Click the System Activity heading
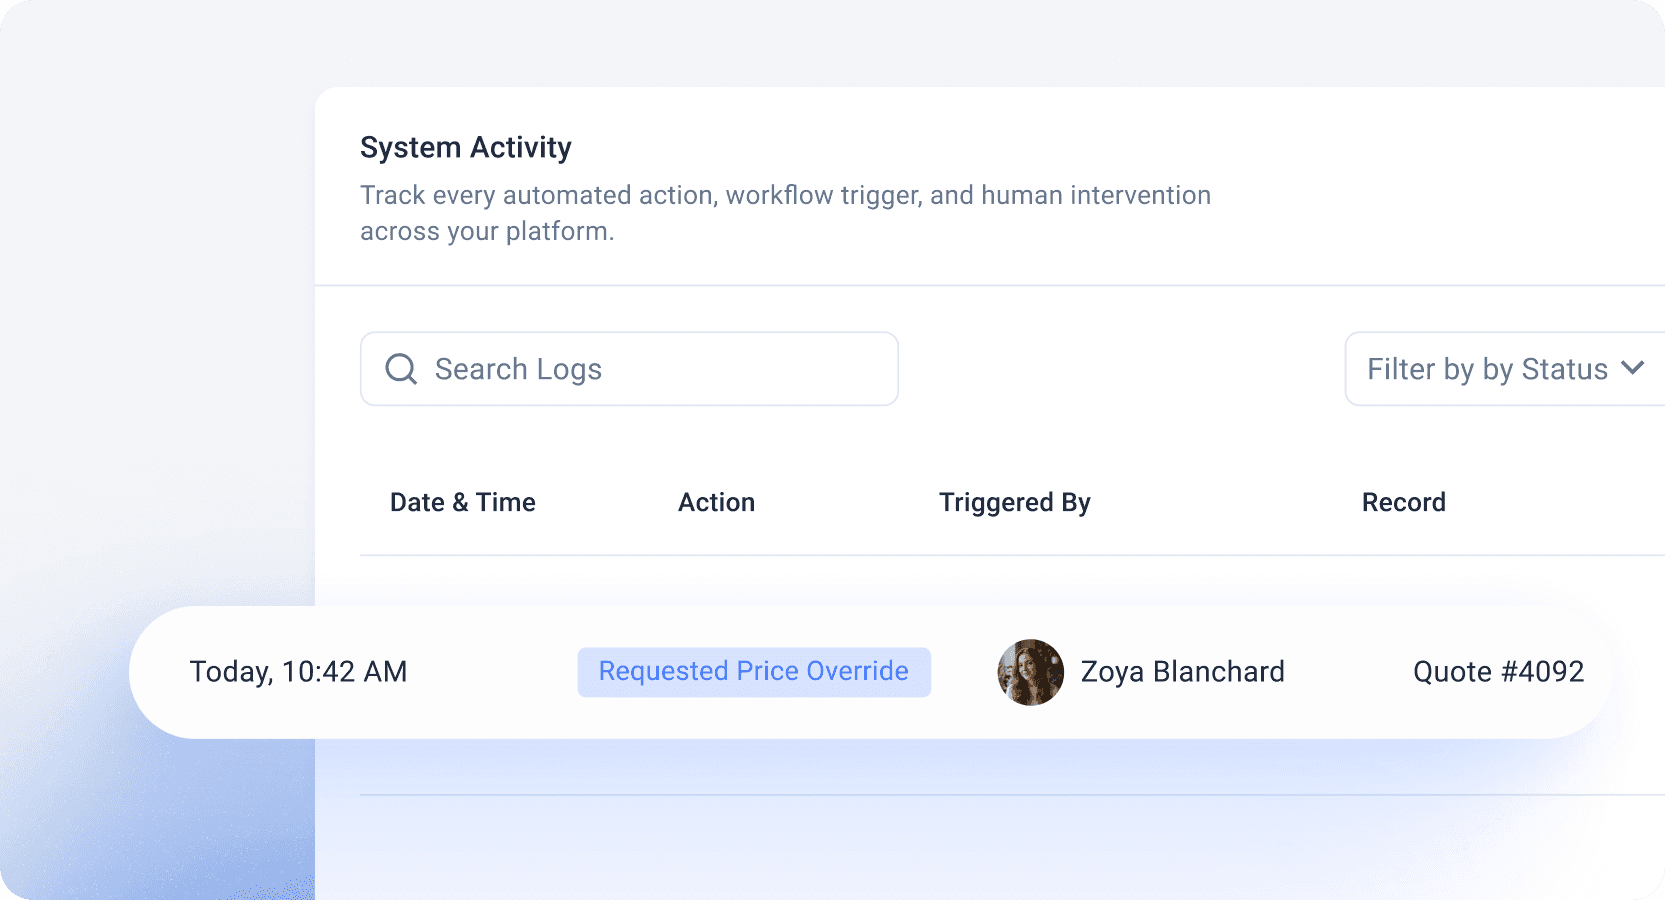Viewport: 1665px width, 900px height. click(465, 148)
